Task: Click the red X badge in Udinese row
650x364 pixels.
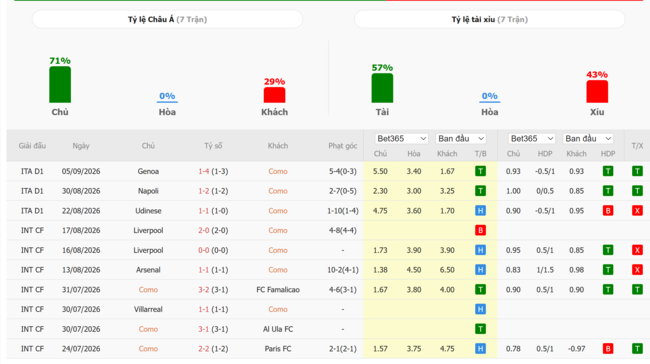Action: pyautogui.click(x=637, y=211)
